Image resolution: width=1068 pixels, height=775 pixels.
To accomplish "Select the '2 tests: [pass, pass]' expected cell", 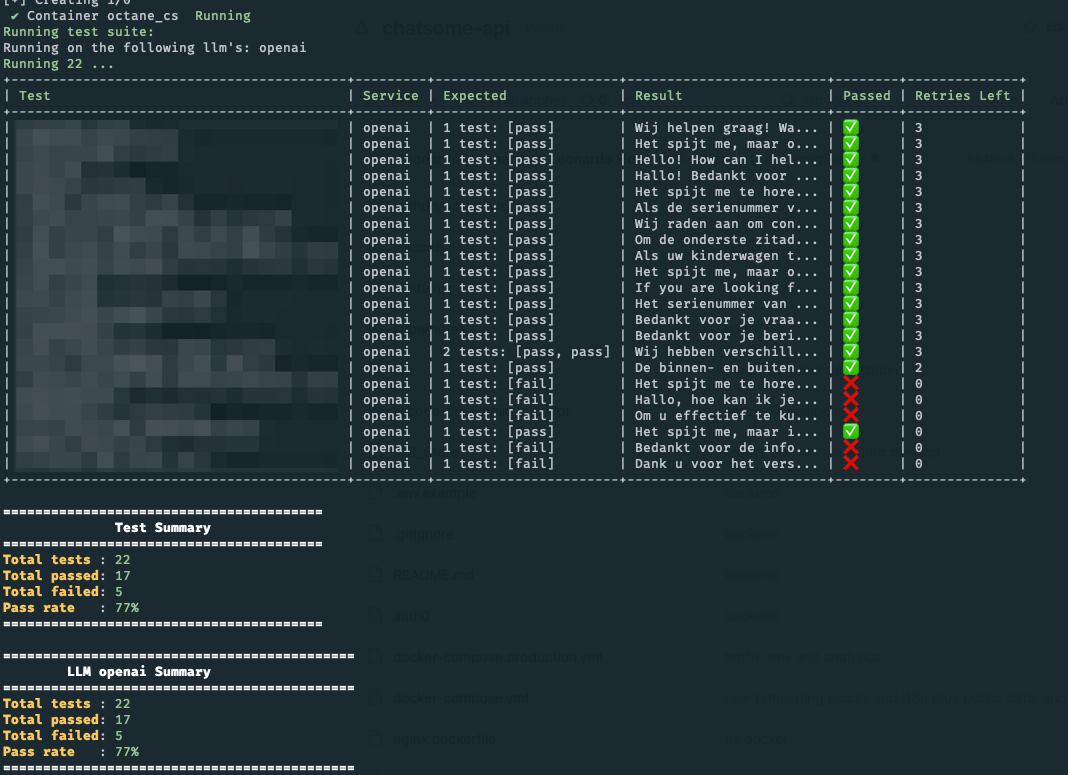I will pyautogui.click(x=526, y=352).
